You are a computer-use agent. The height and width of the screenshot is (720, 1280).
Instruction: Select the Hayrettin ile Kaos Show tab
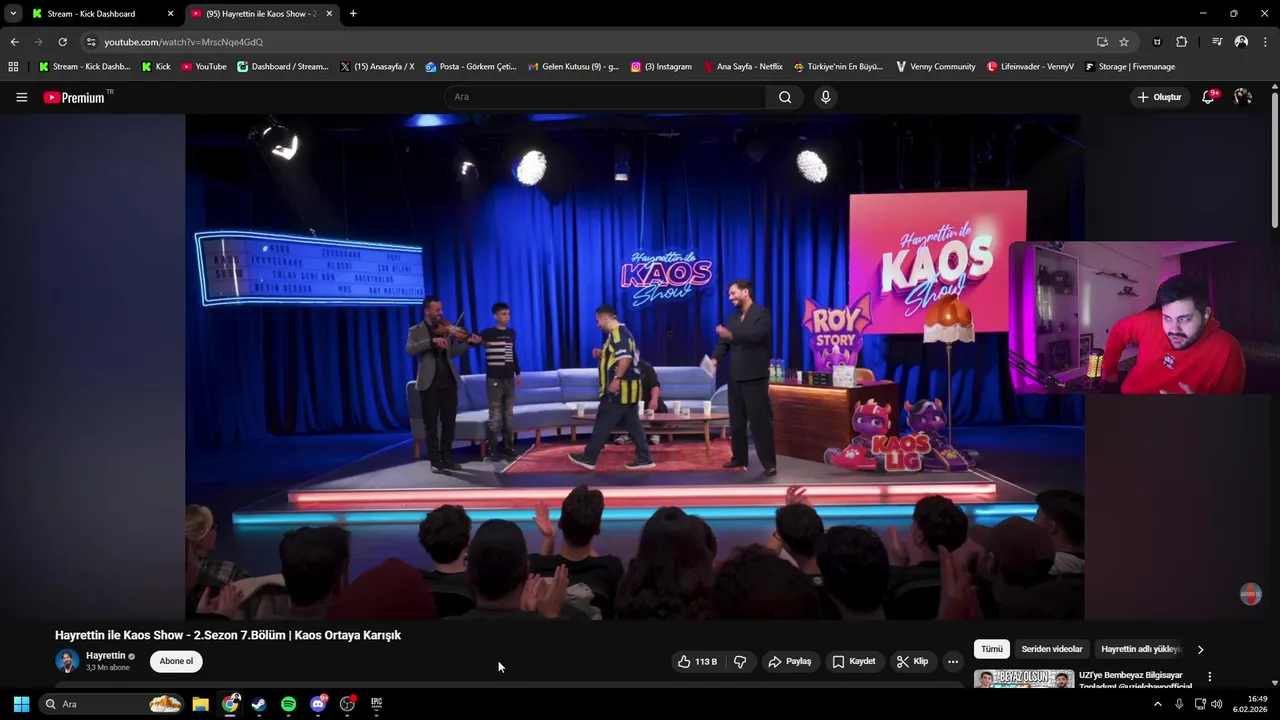point(260,14)
